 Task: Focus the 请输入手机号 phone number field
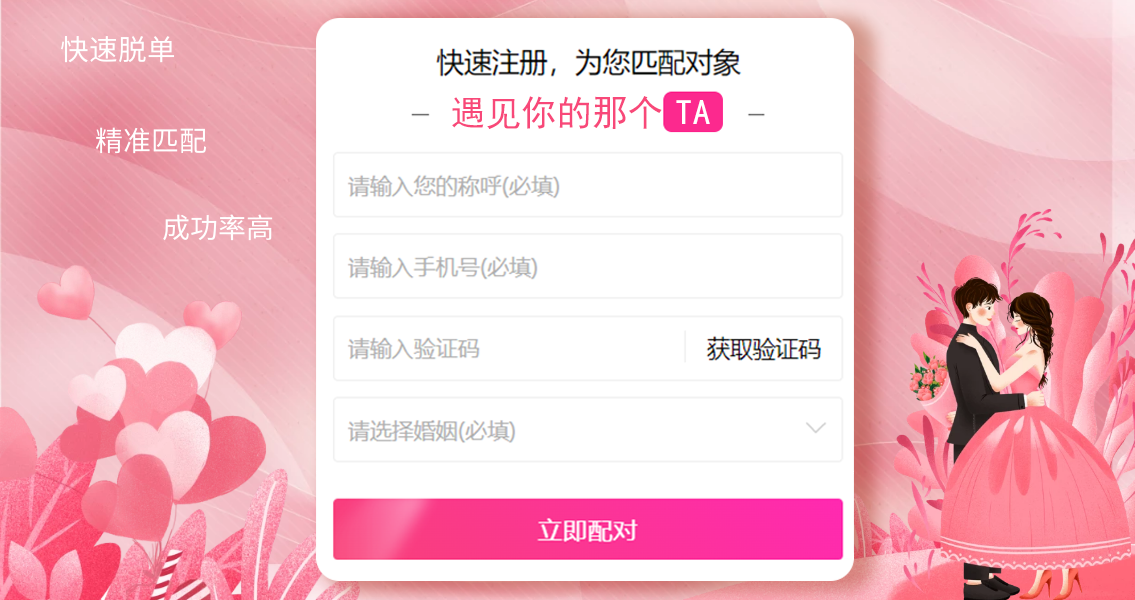pyautogui.click(x=588, y=266)
